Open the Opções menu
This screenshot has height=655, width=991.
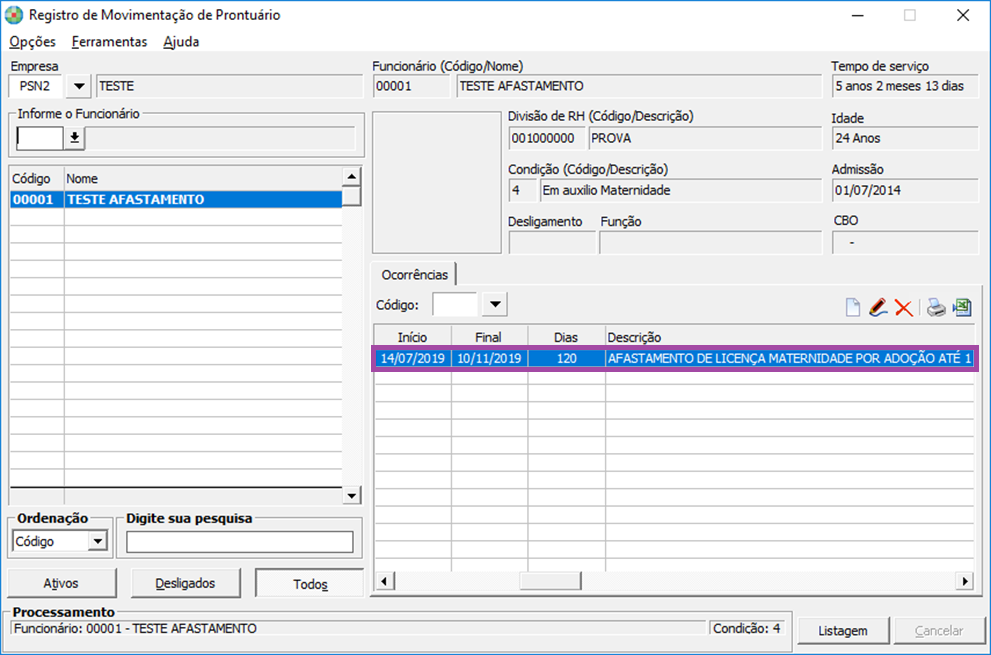[x=32, y=42]
